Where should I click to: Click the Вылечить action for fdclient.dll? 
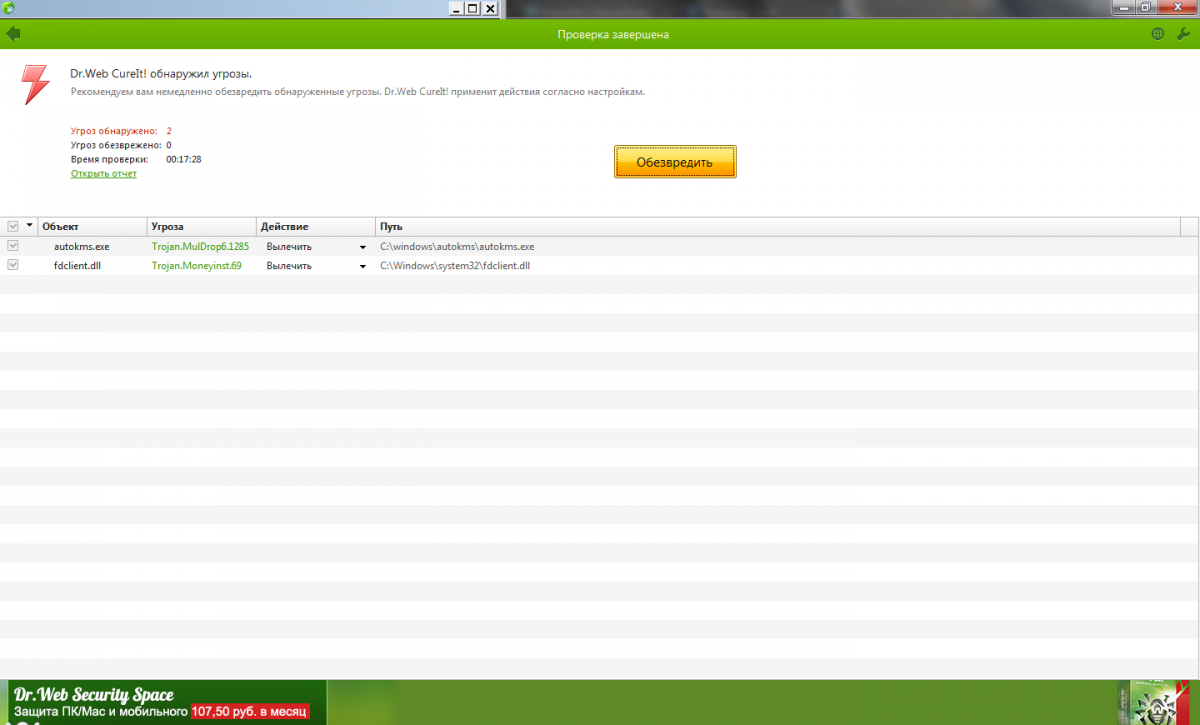pyautogui.click(x=289, y=266)
